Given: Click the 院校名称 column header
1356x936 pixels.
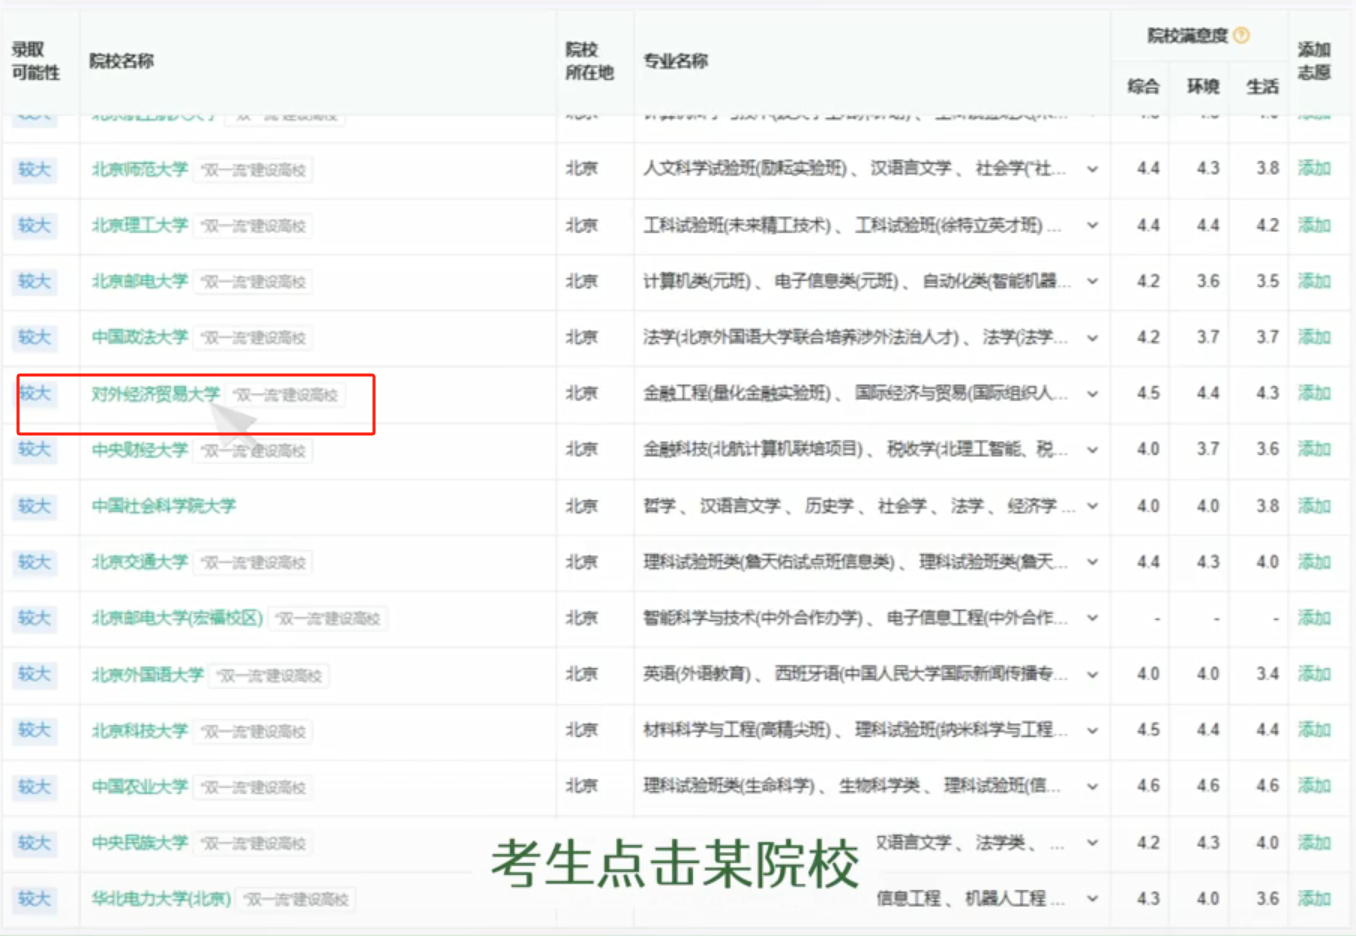Looking at the screenshot, I should pyautogui.click(x=122, y=61).
